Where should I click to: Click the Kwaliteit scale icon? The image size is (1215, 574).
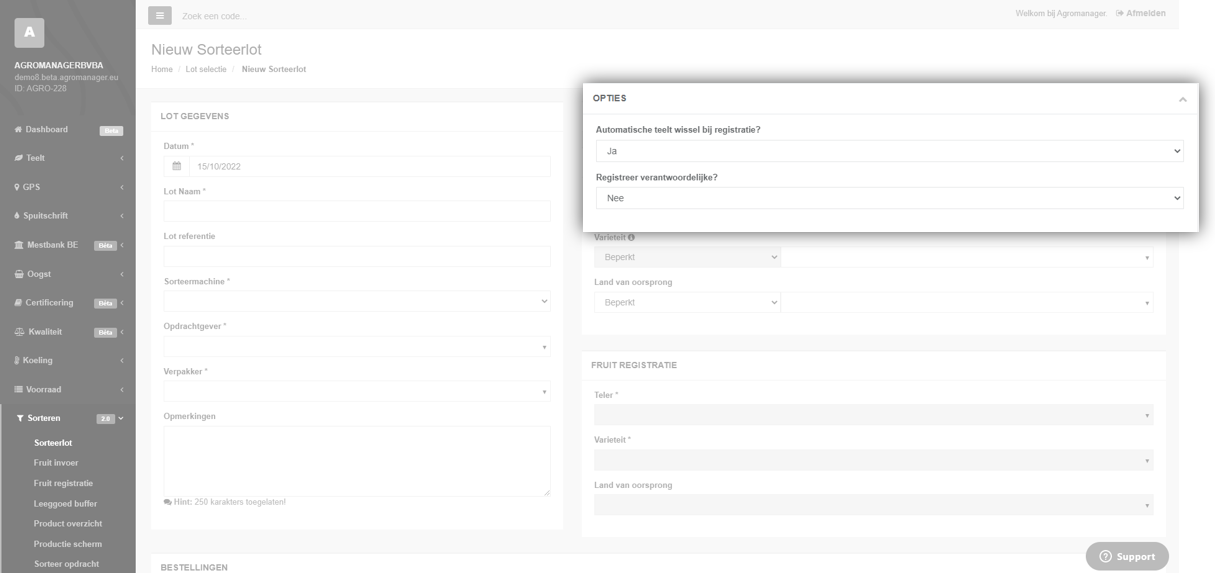pyautogui.click(x=19, y=332)
